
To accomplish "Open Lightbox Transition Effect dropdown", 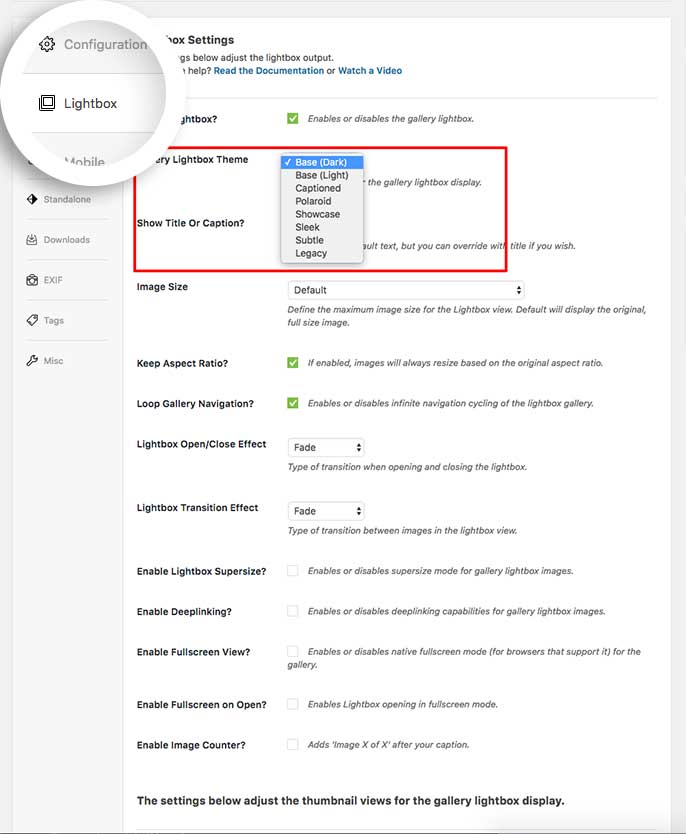I will (x=326, y=511).
